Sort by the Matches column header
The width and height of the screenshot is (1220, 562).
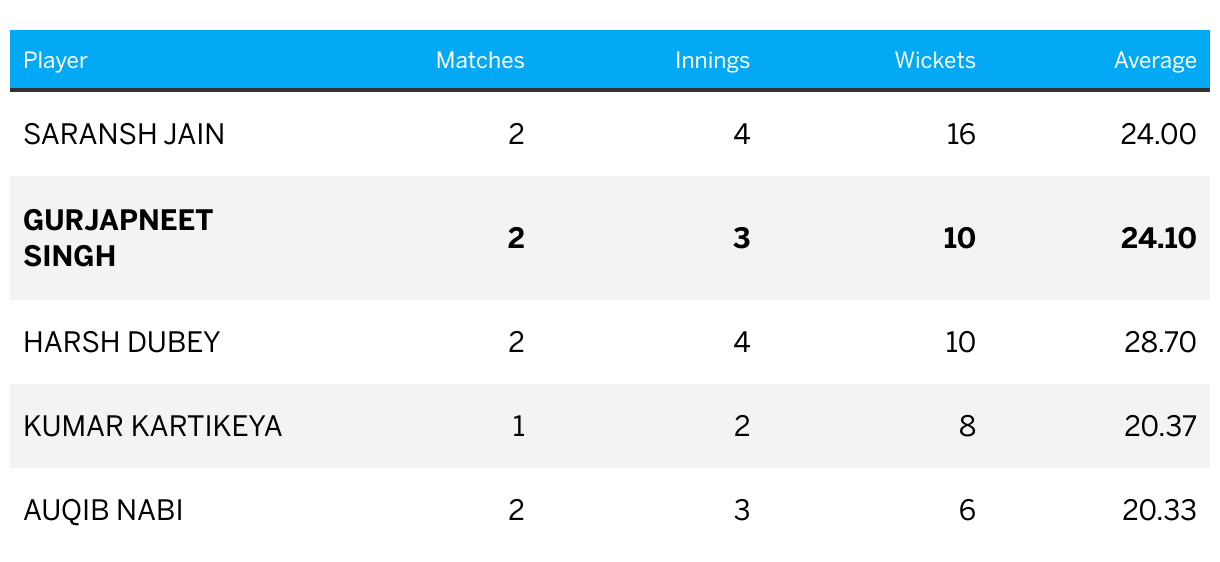click(480, 60)
